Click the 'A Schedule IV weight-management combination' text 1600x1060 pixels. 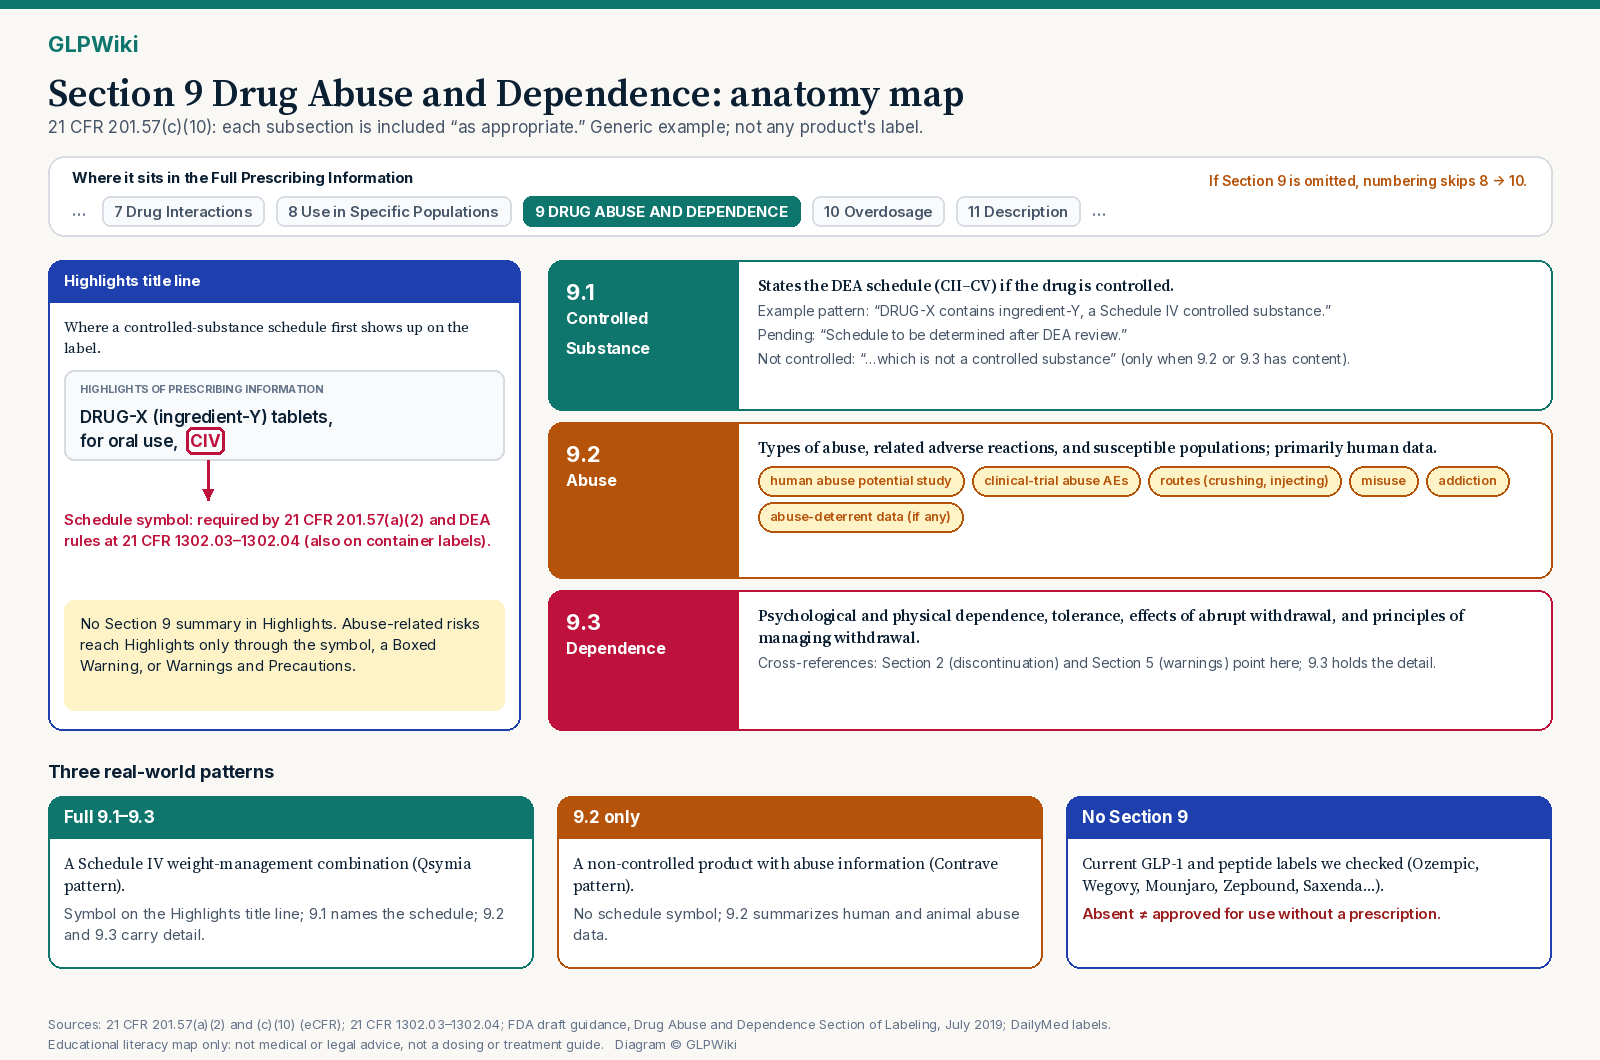[x=267, y=874]
